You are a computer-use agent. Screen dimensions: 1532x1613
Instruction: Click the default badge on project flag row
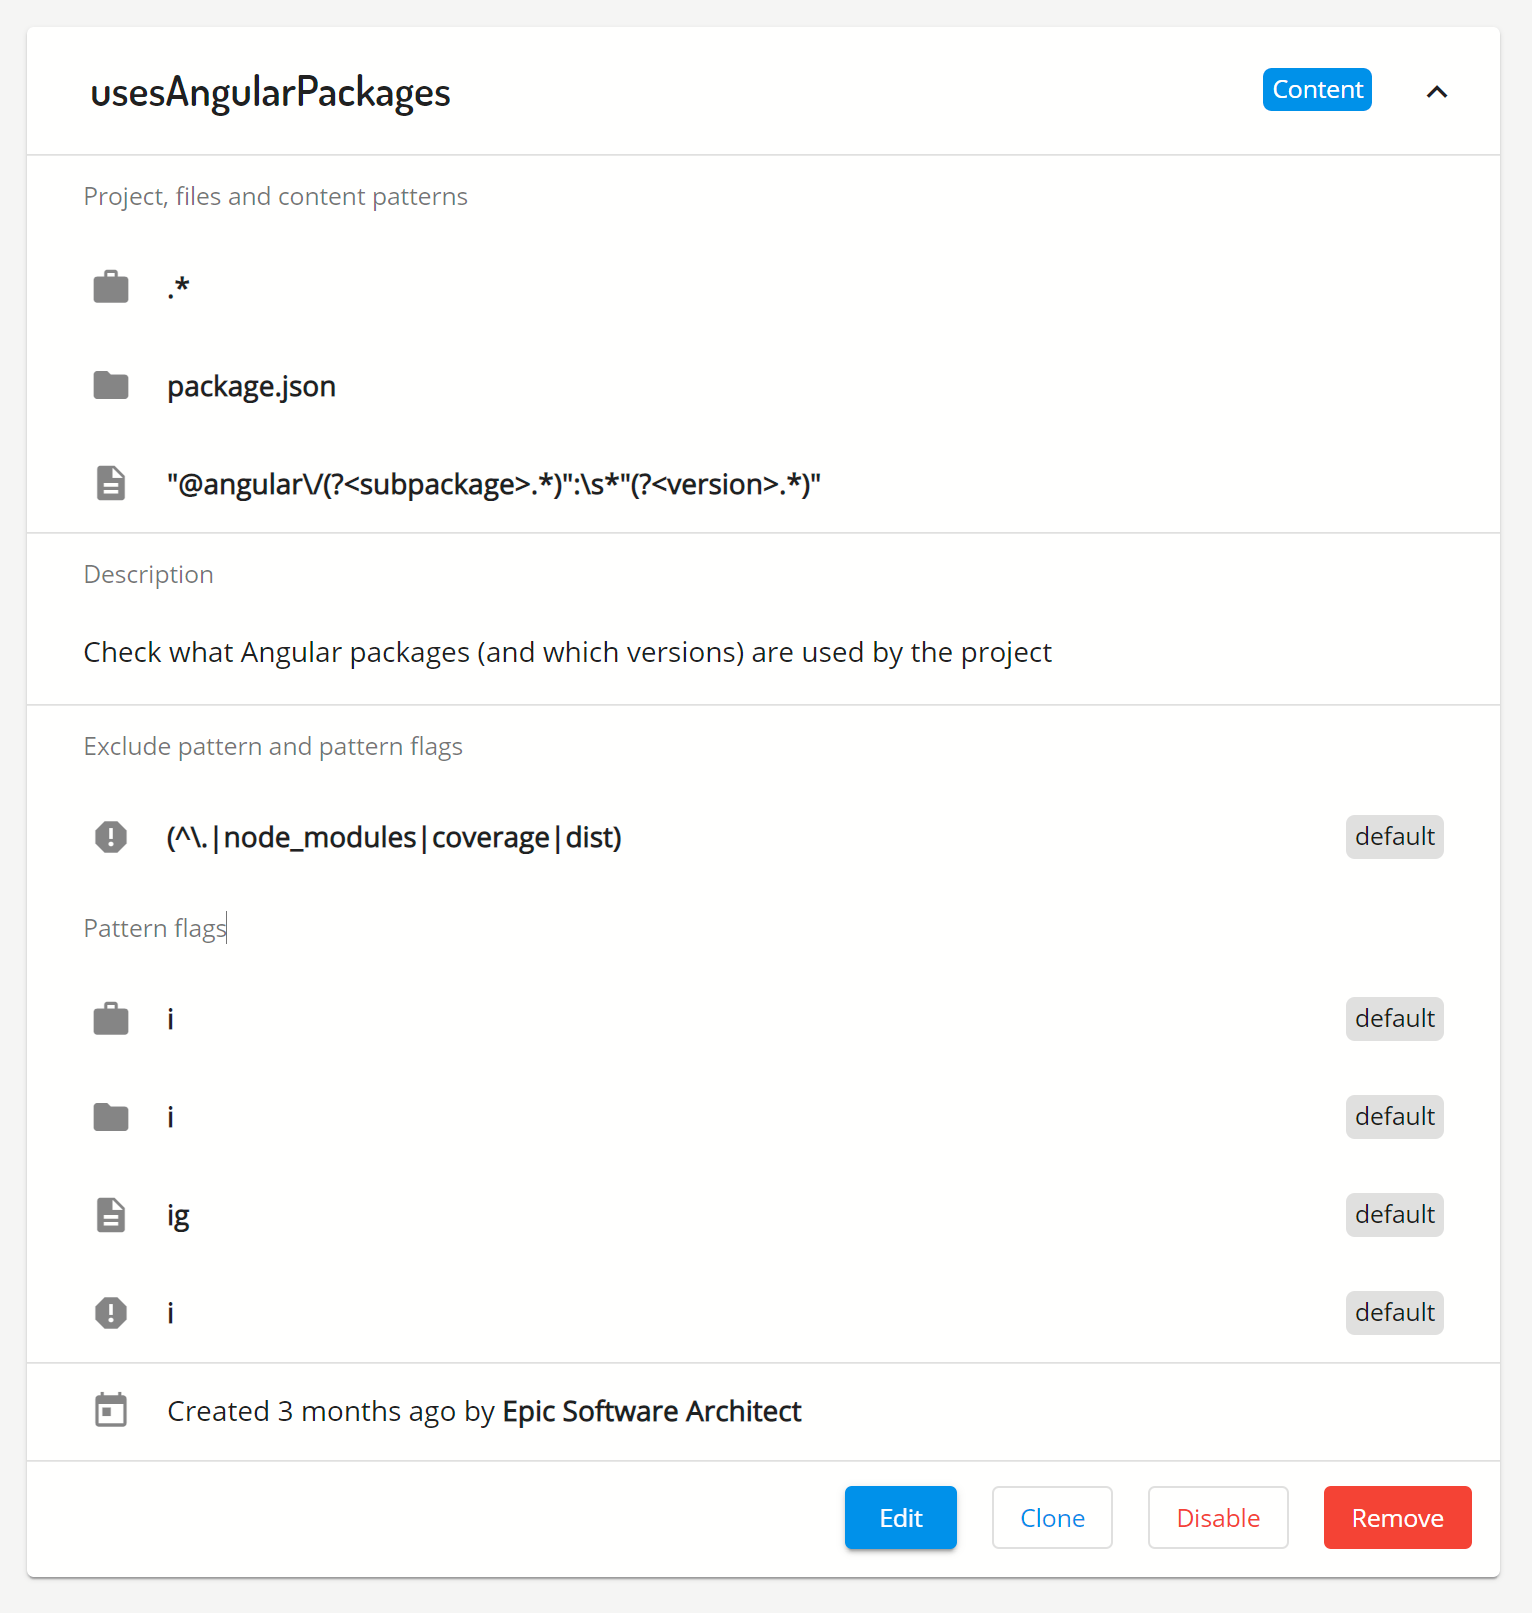[x=1394, y=1018]
